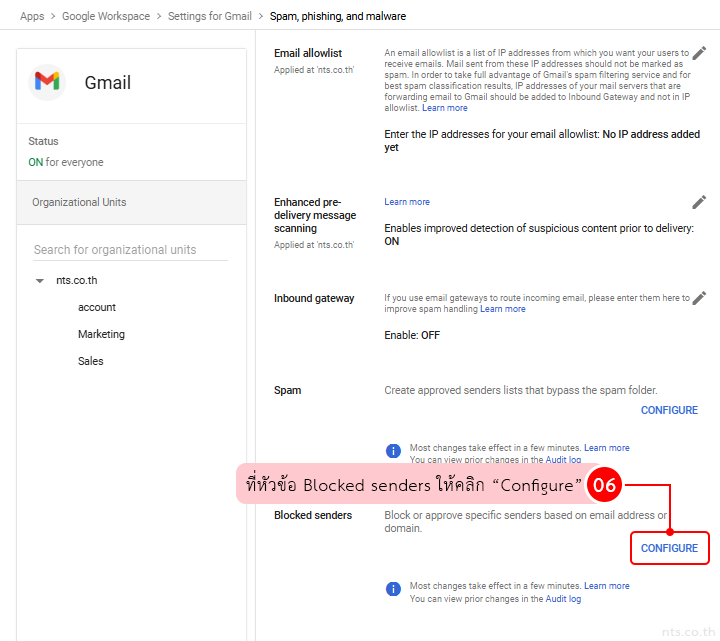Open Learn more in Email allowlist description
This screenshot has height=641, width=720.
[444, 108]
